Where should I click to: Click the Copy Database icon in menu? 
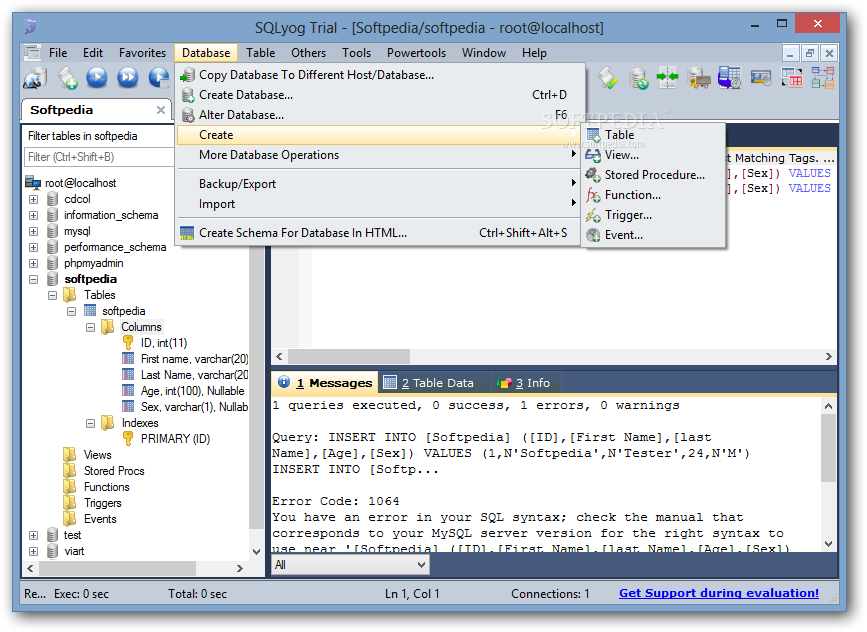pos(188,75)
